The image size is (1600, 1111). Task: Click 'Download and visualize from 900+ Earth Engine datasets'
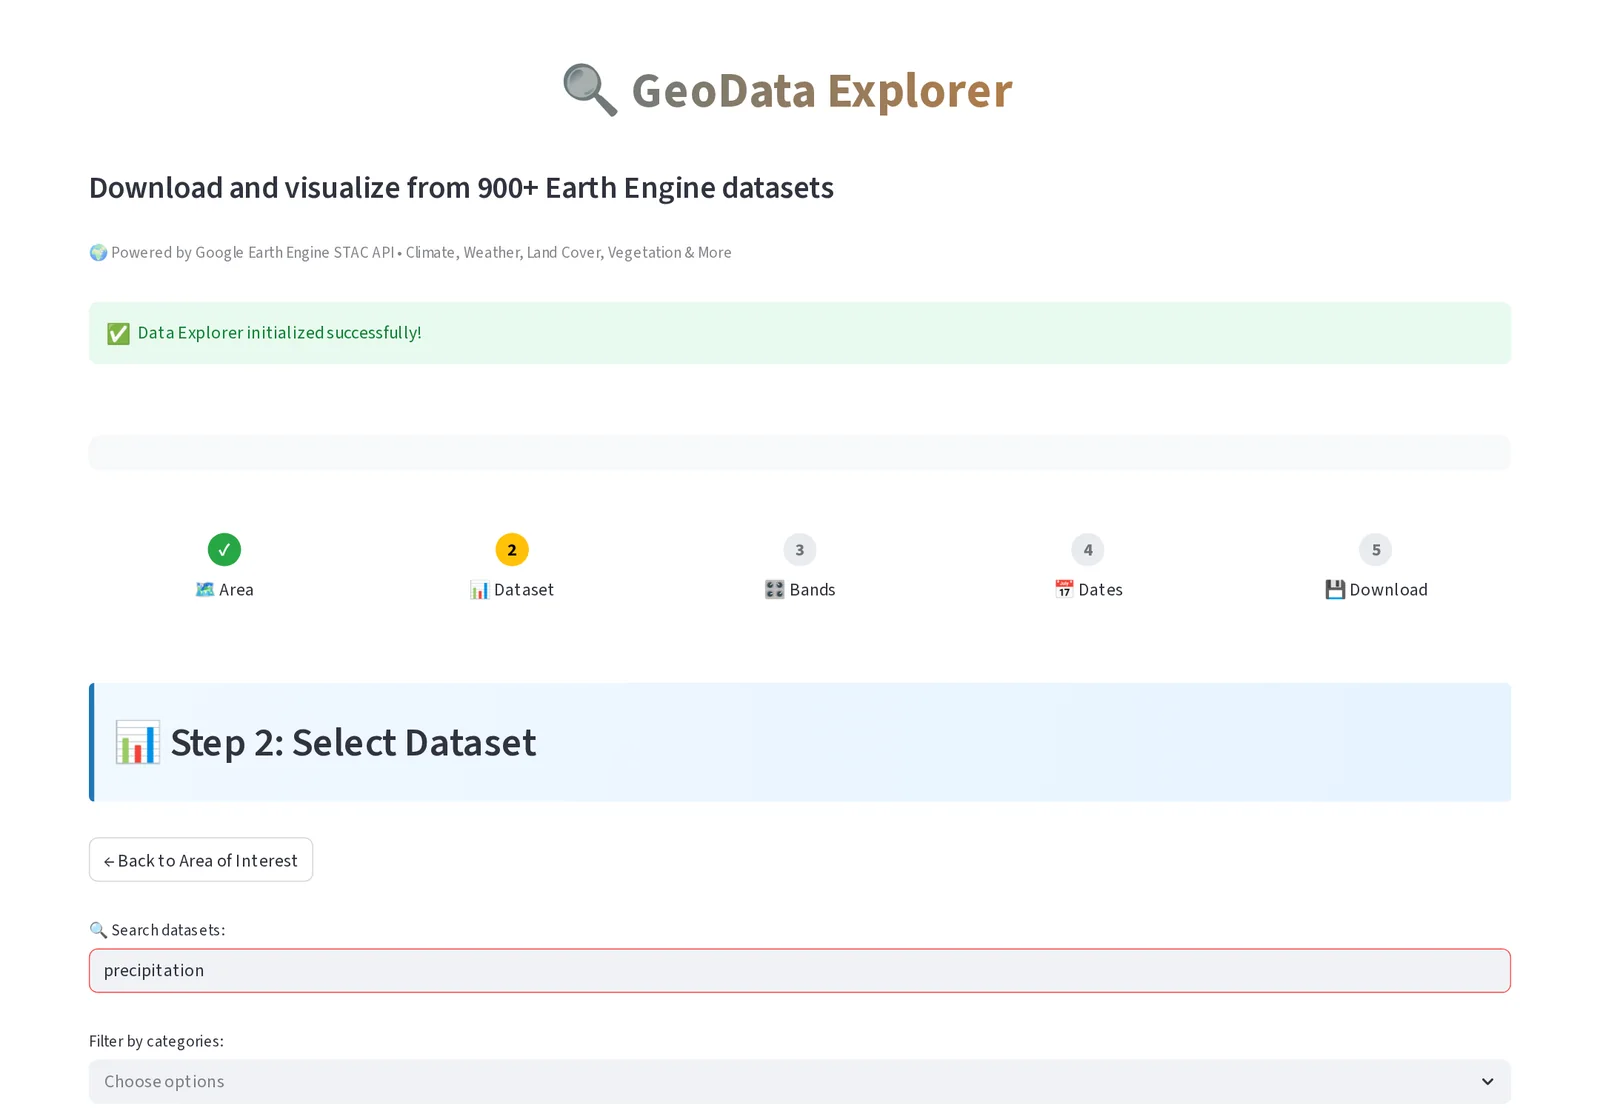click(461, 188)
